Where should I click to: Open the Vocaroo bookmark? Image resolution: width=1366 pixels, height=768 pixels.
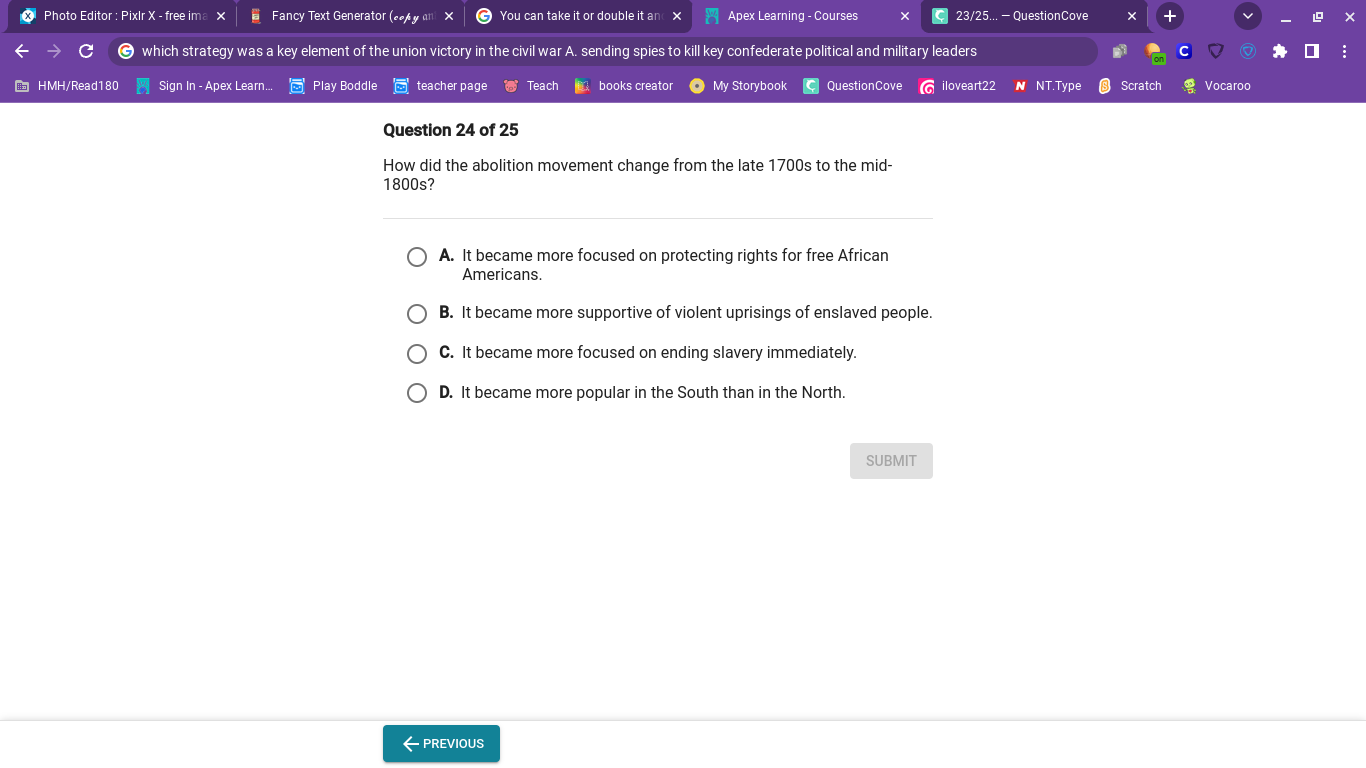click(x=1216, y=86)
